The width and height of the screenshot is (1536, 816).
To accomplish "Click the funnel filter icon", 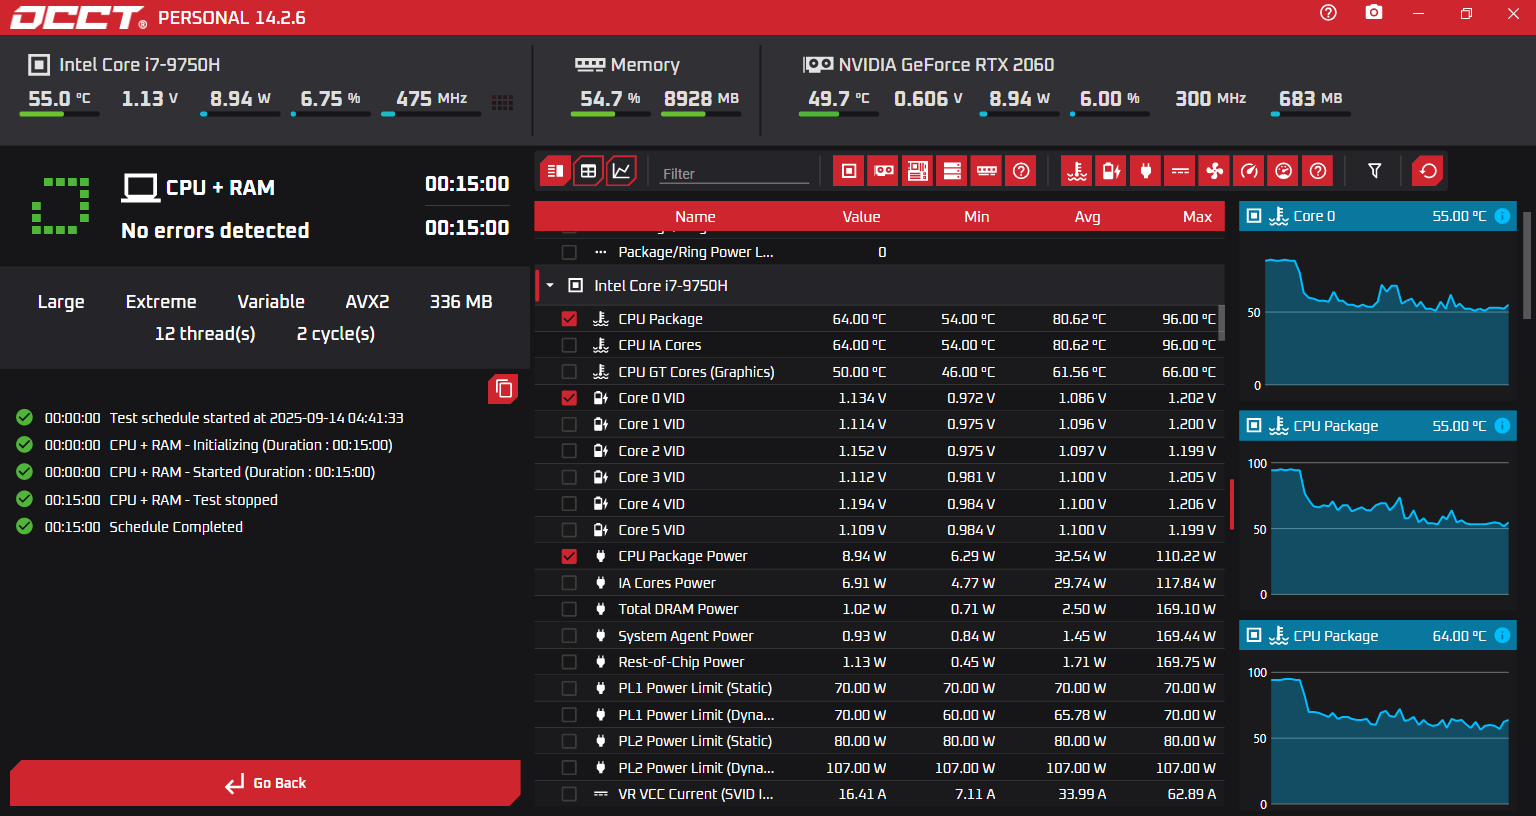I will [x=1375, y=171].
